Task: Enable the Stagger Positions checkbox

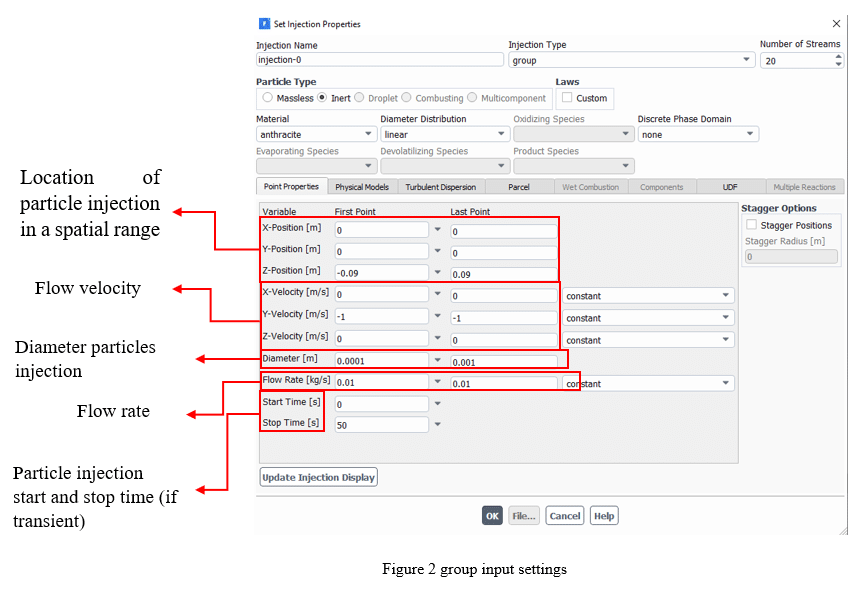Action: point(751,226)
